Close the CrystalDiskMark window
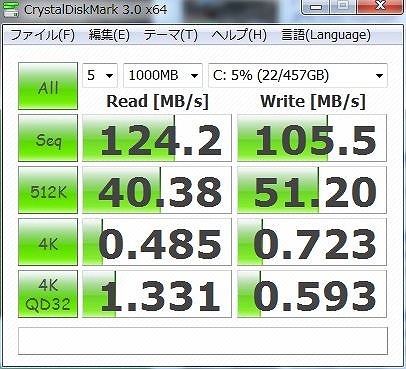 point(380,7)
